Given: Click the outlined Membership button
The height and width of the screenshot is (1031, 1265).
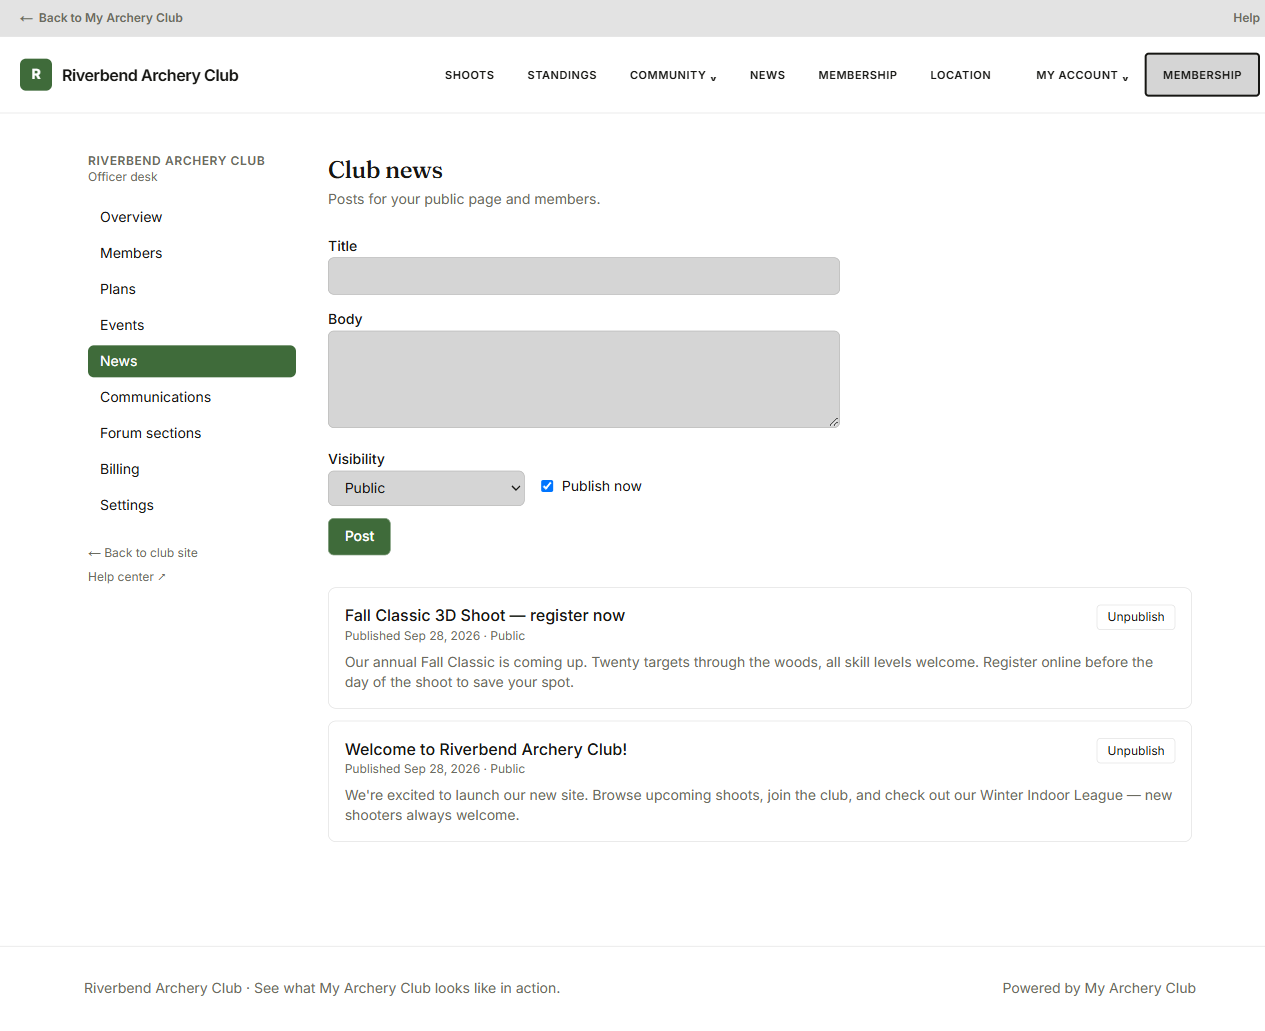Looking at the screenshot, I should pos(1202,75).
